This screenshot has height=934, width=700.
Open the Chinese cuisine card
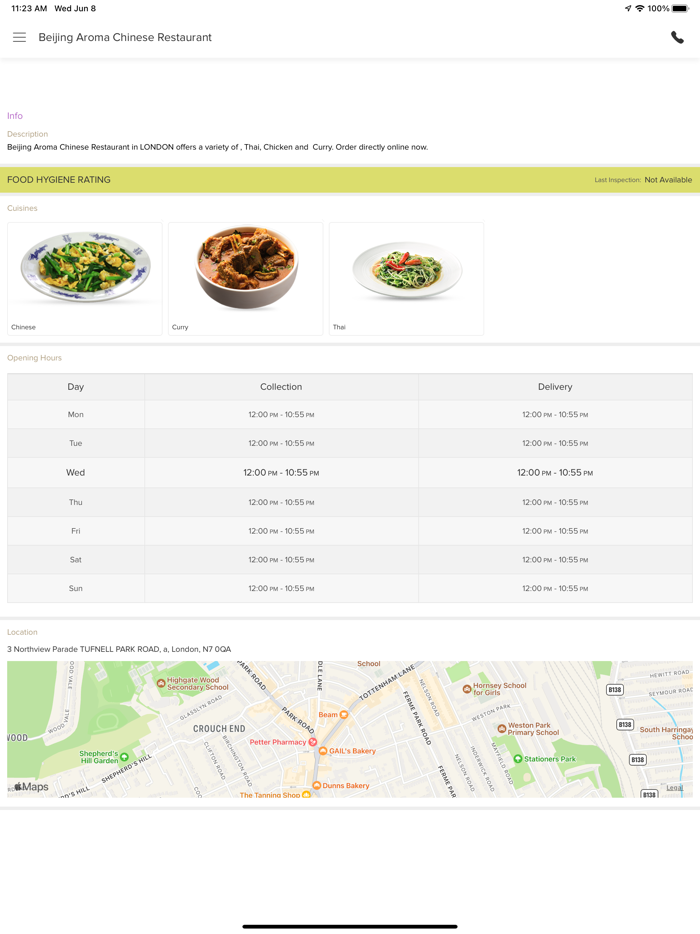point(85,278)
